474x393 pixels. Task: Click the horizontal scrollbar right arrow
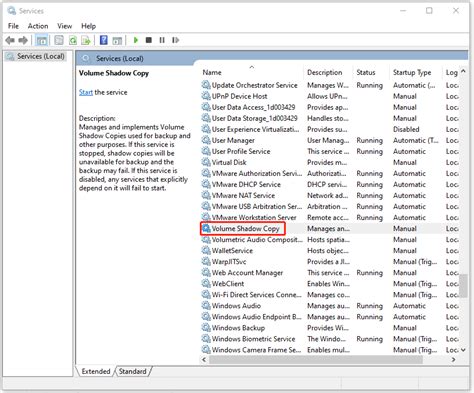[x=453, y=360]
